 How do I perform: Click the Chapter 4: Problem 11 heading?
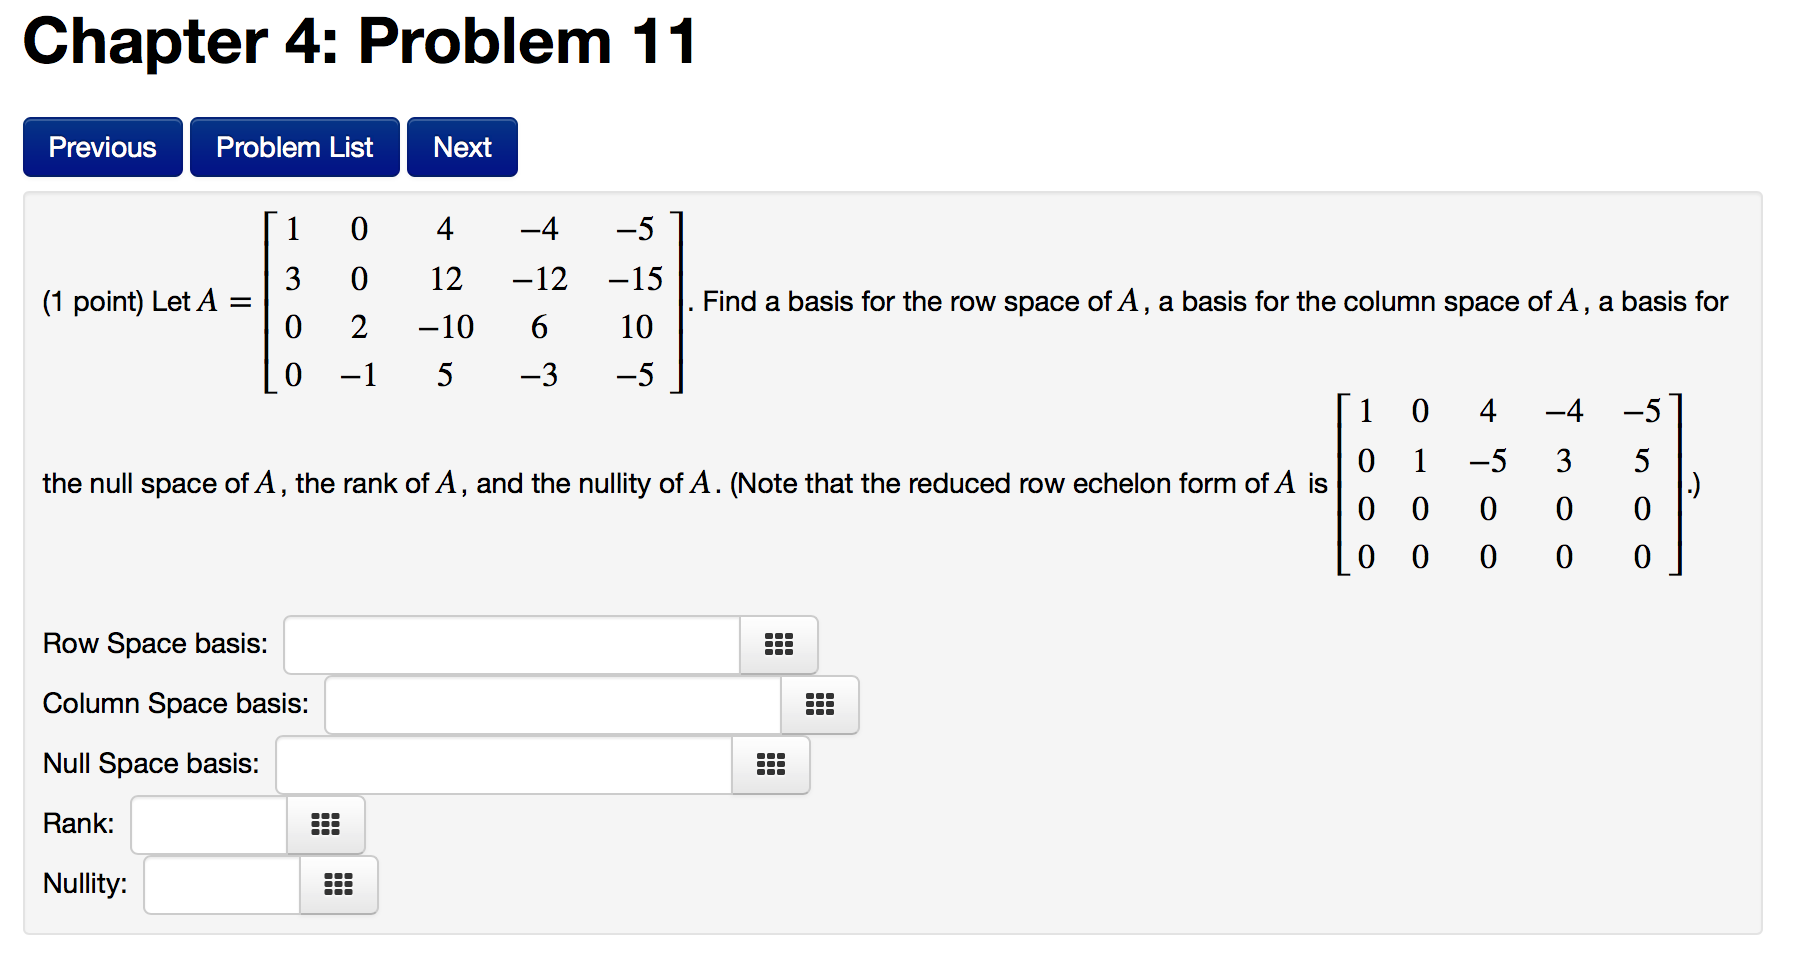pos(360,42)
